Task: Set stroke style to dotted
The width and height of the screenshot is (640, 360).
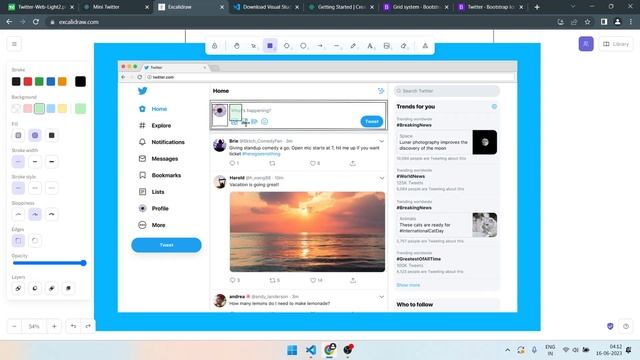Action: 51,188
